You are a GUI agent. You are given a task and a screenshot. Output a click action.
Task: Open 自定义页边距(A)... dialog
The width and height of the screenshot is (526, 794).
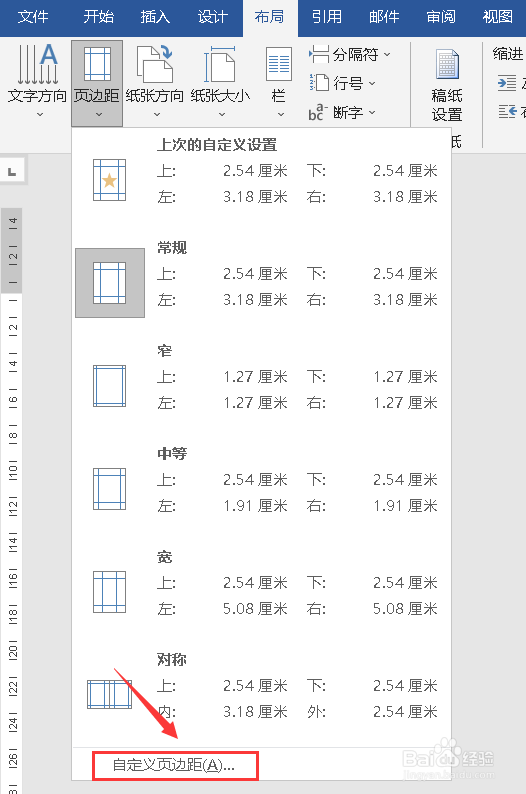tap(175, 765)
